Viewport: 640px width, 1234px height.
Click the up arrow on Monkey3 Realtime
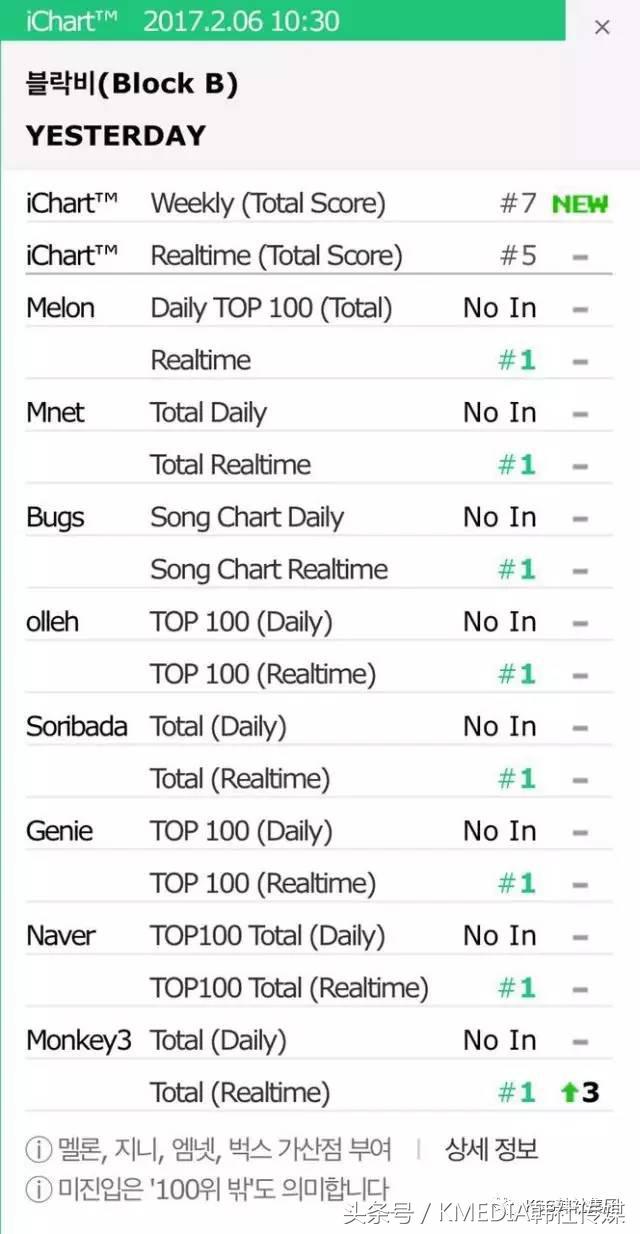tap(568, 1093)
